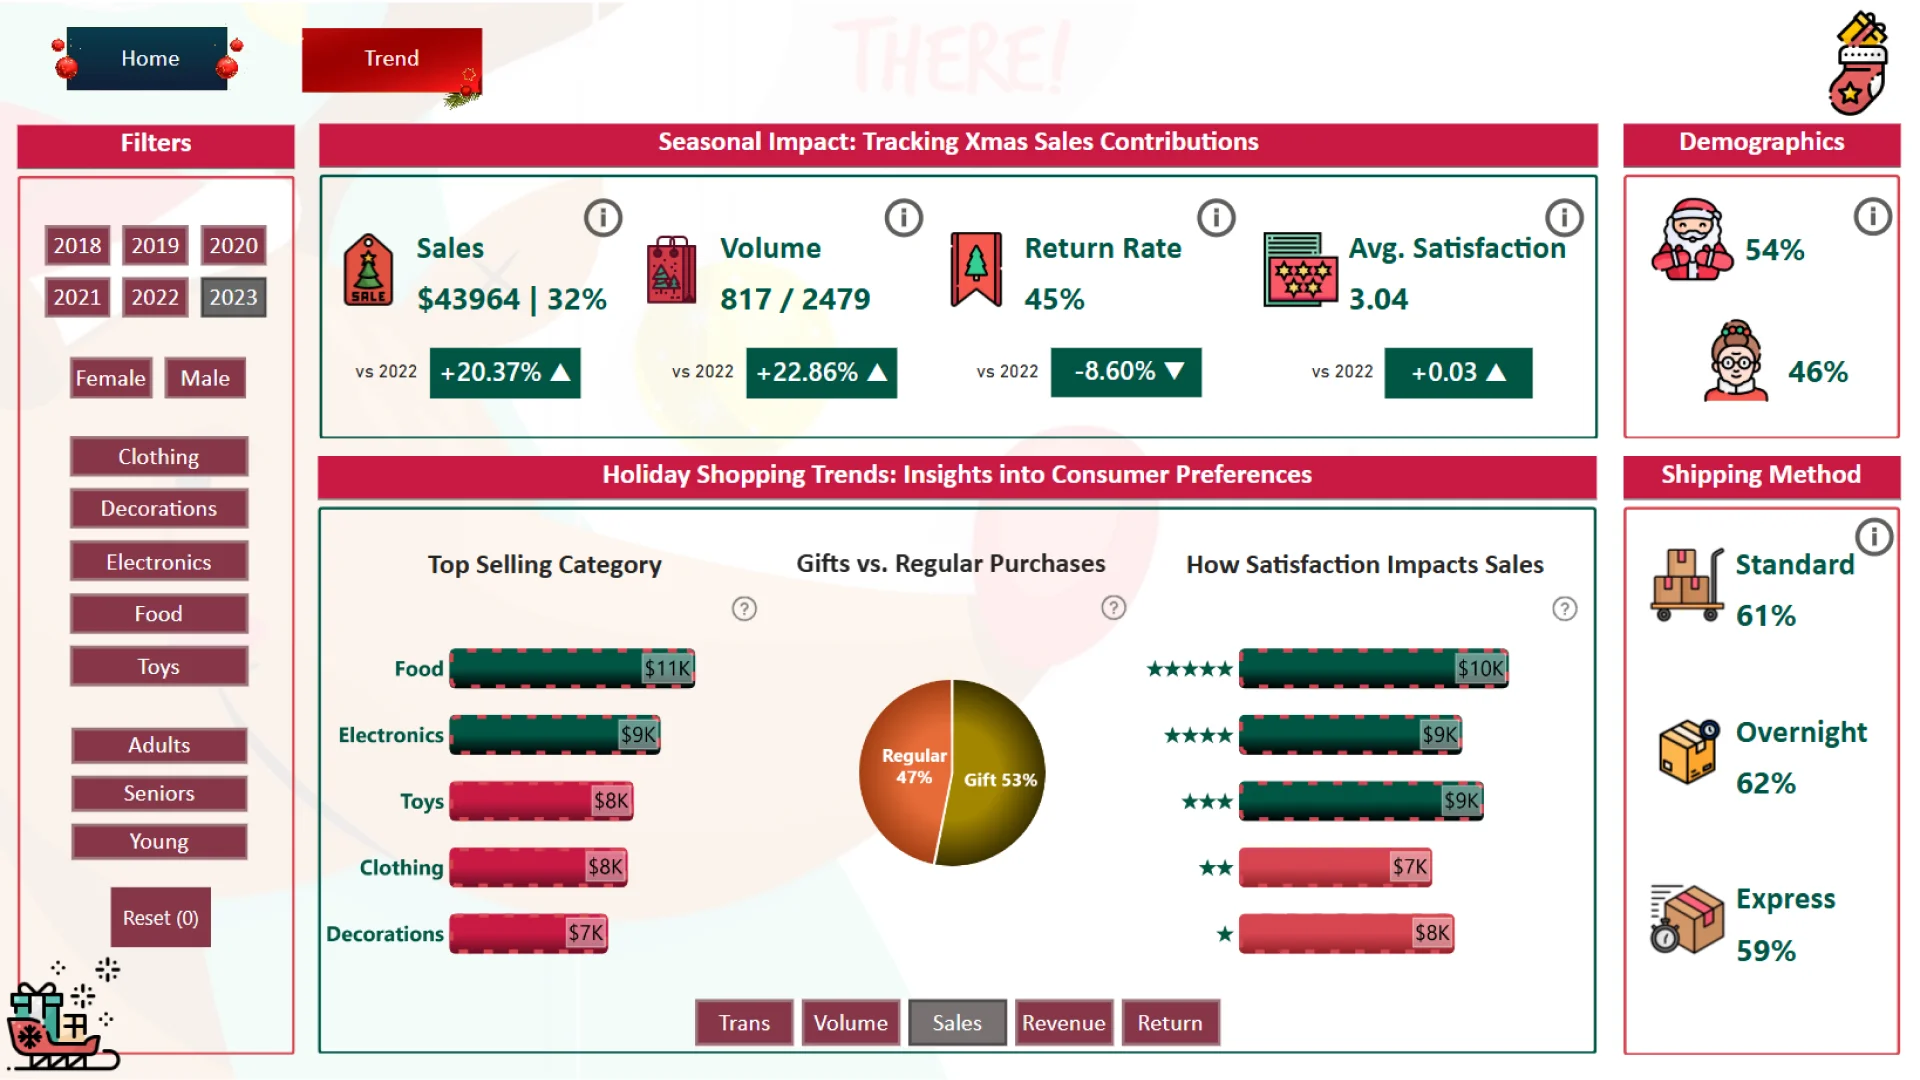
Task: Open the Shipping Method info icon
Action: 1875,537
